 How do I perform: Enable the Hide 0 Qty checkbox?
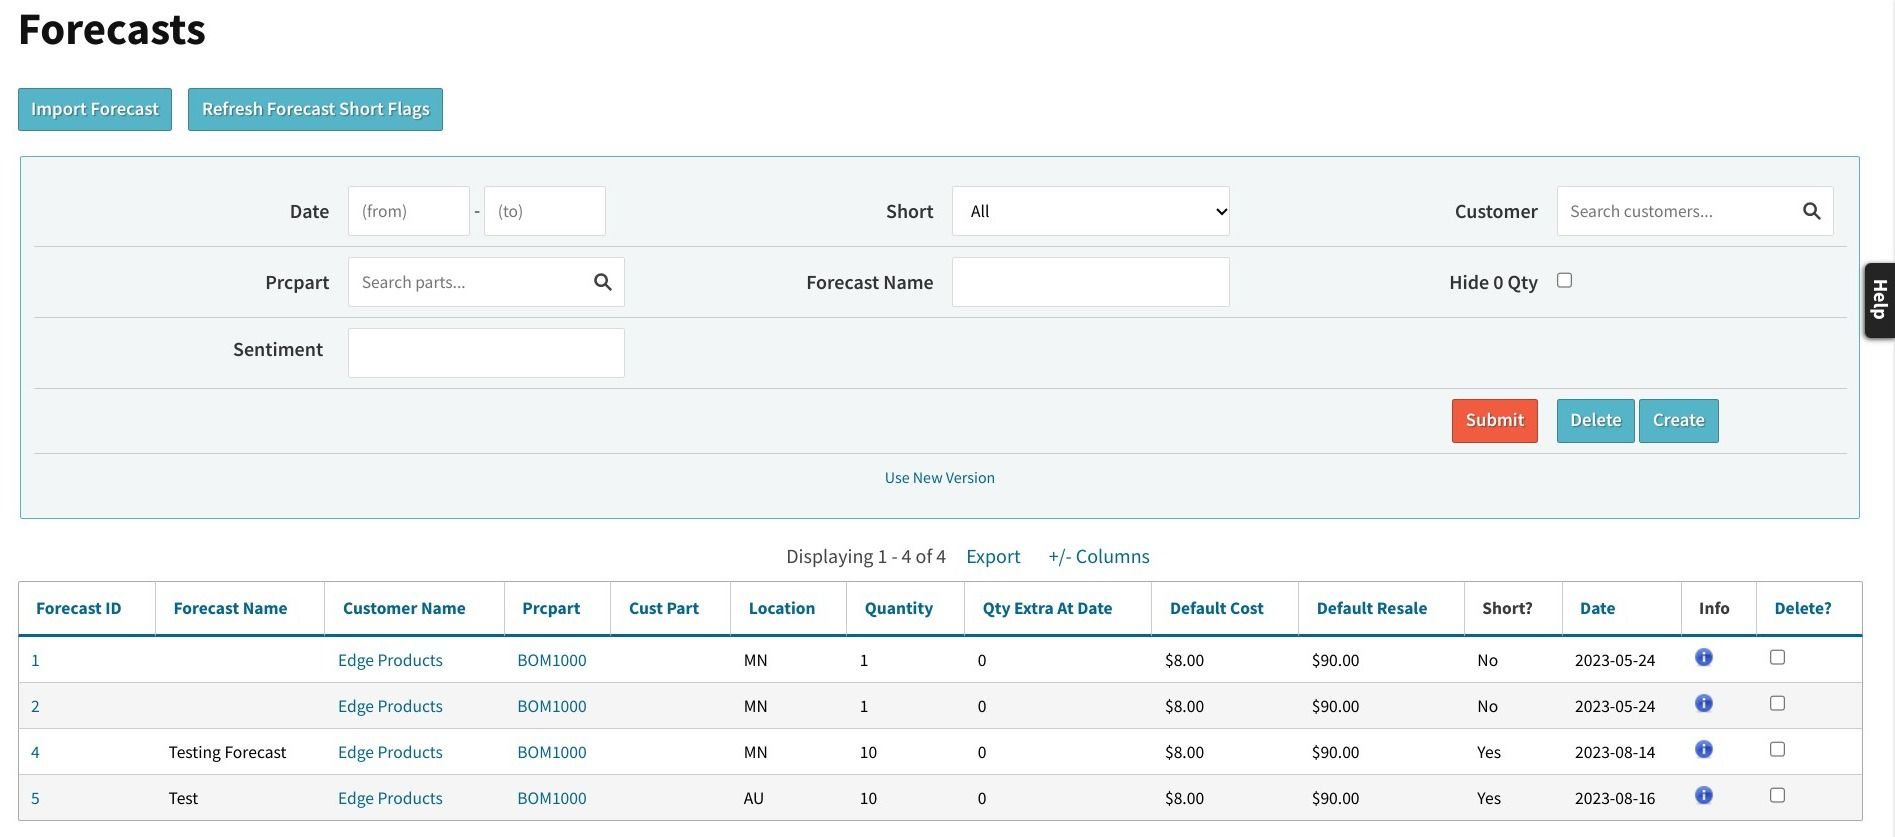point(1564,281)
